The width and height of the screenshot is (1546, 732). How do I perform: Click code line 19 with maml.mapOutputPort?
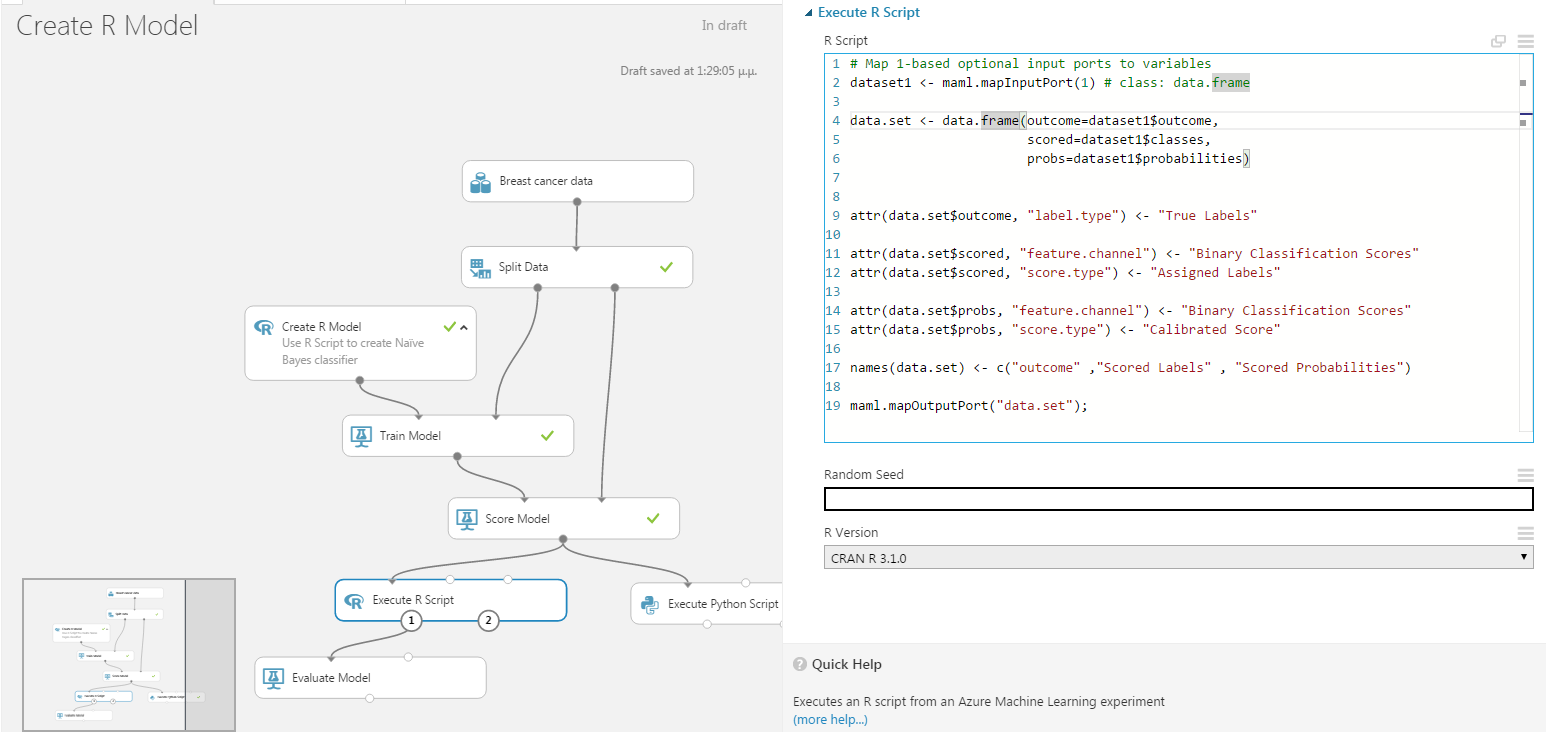968,405
